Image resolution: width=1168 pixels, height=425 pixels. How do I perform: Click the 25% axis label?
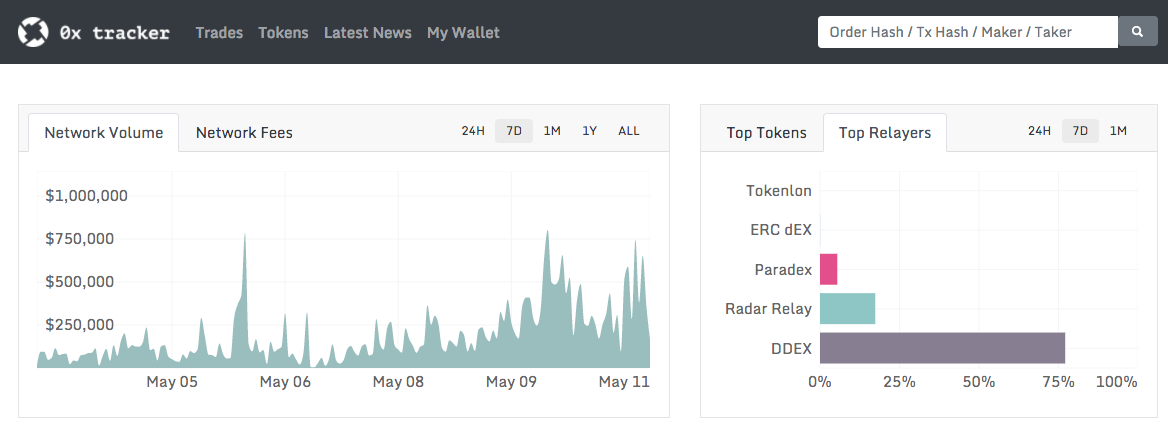[899, 382]
